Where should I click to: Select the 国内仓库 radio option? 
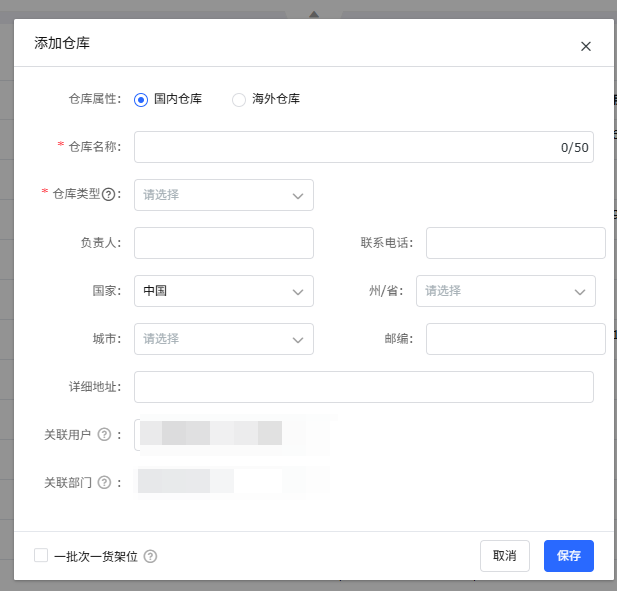tap(141, 100)
